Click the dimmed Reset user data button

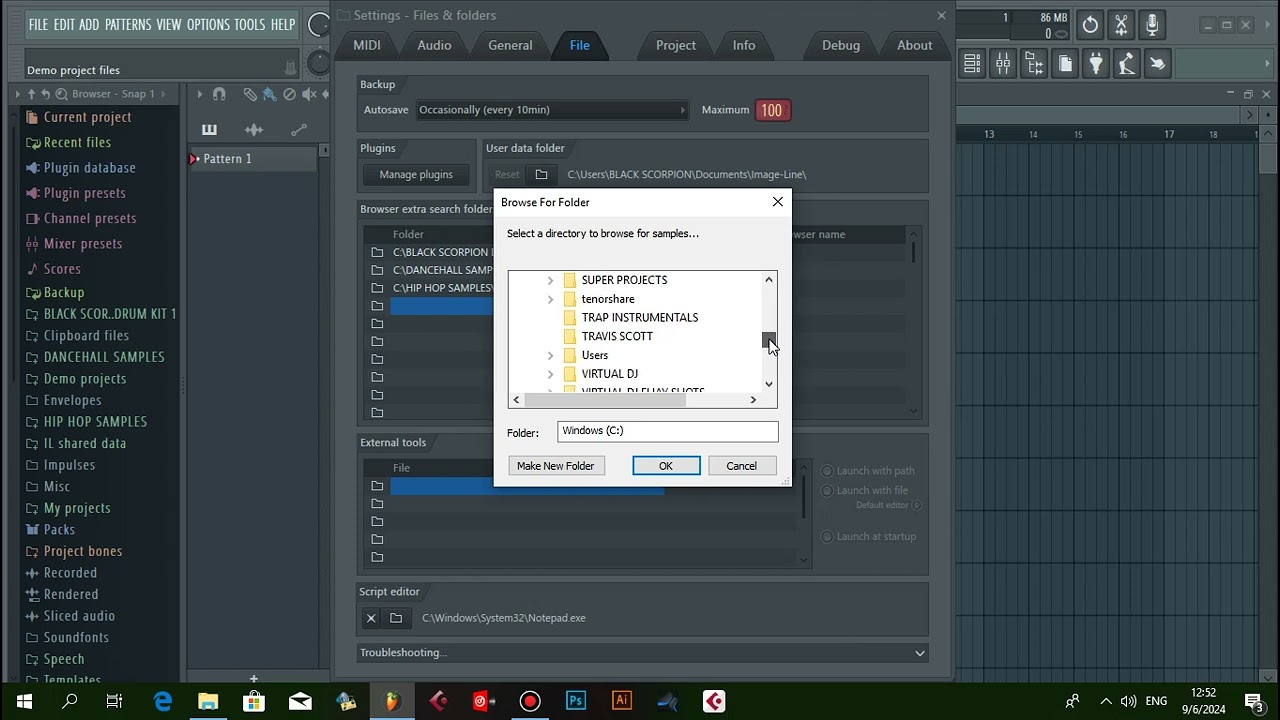[x=507, y=174]
